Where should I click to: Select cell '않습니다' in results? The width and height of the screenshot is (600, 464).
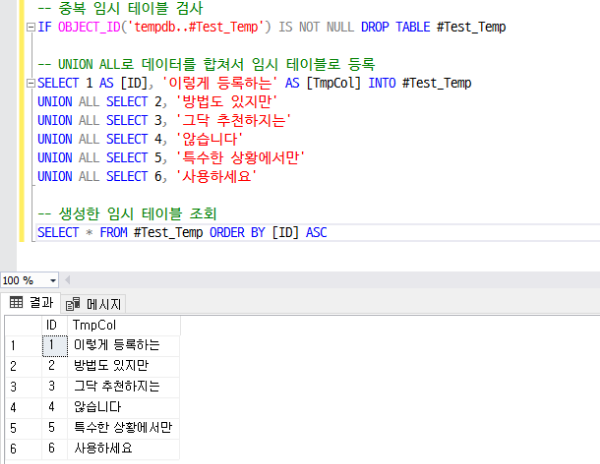tap(124, 407)
